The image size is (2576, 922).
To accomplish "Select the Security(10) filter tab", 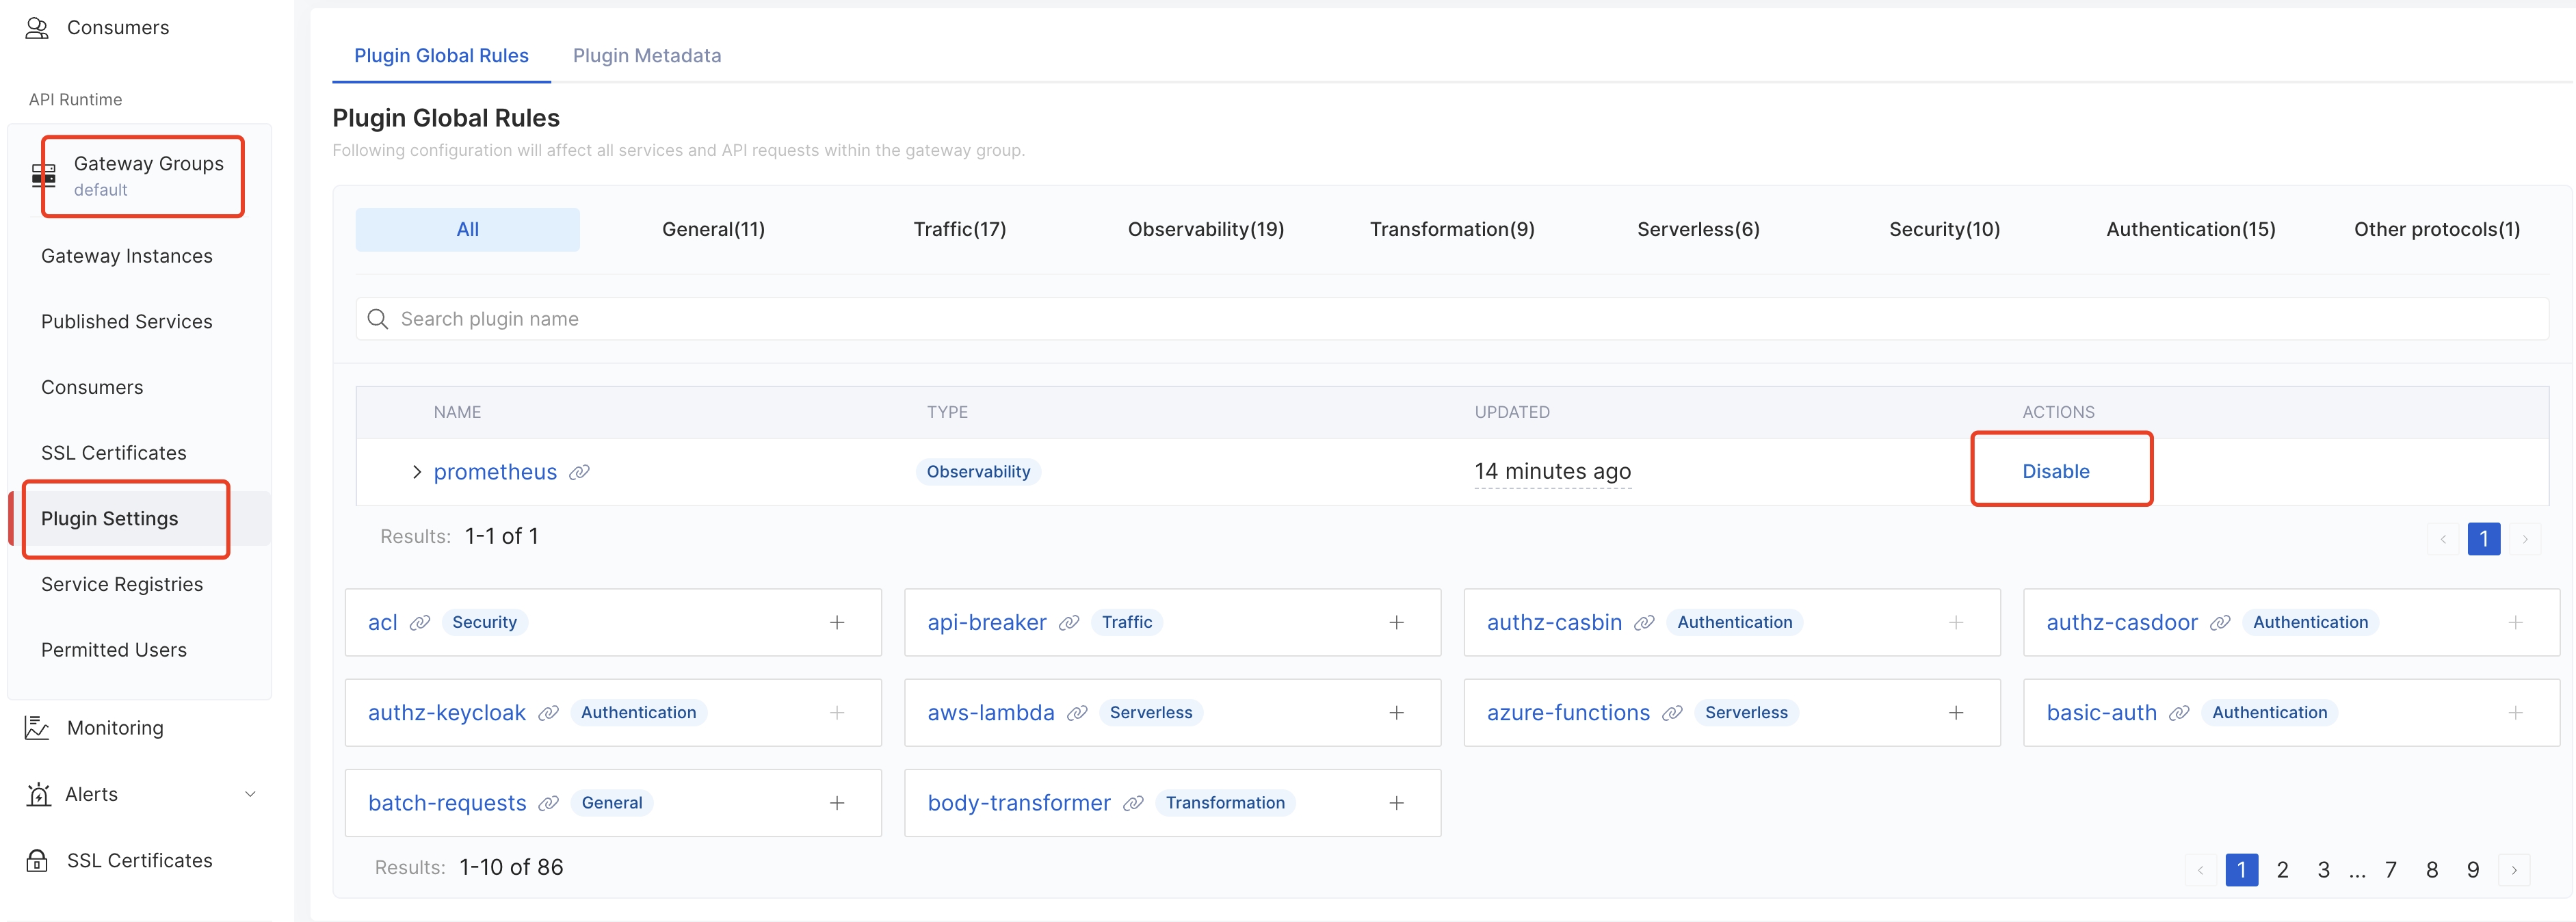I will click(x=1943, y=229).
